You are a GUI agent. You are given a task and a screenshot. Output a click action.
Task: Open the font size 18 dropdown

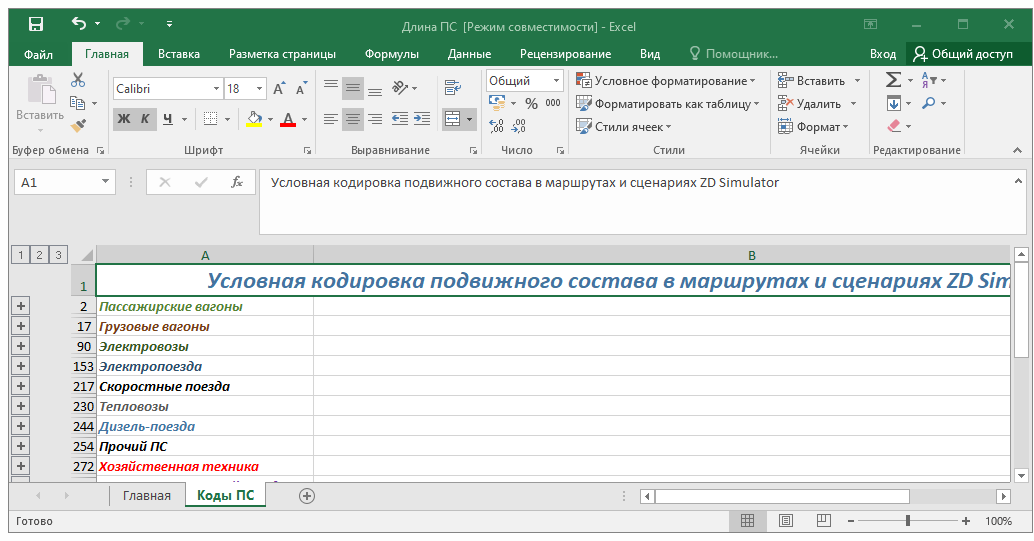pyautogui.click(x=260, y=89)
